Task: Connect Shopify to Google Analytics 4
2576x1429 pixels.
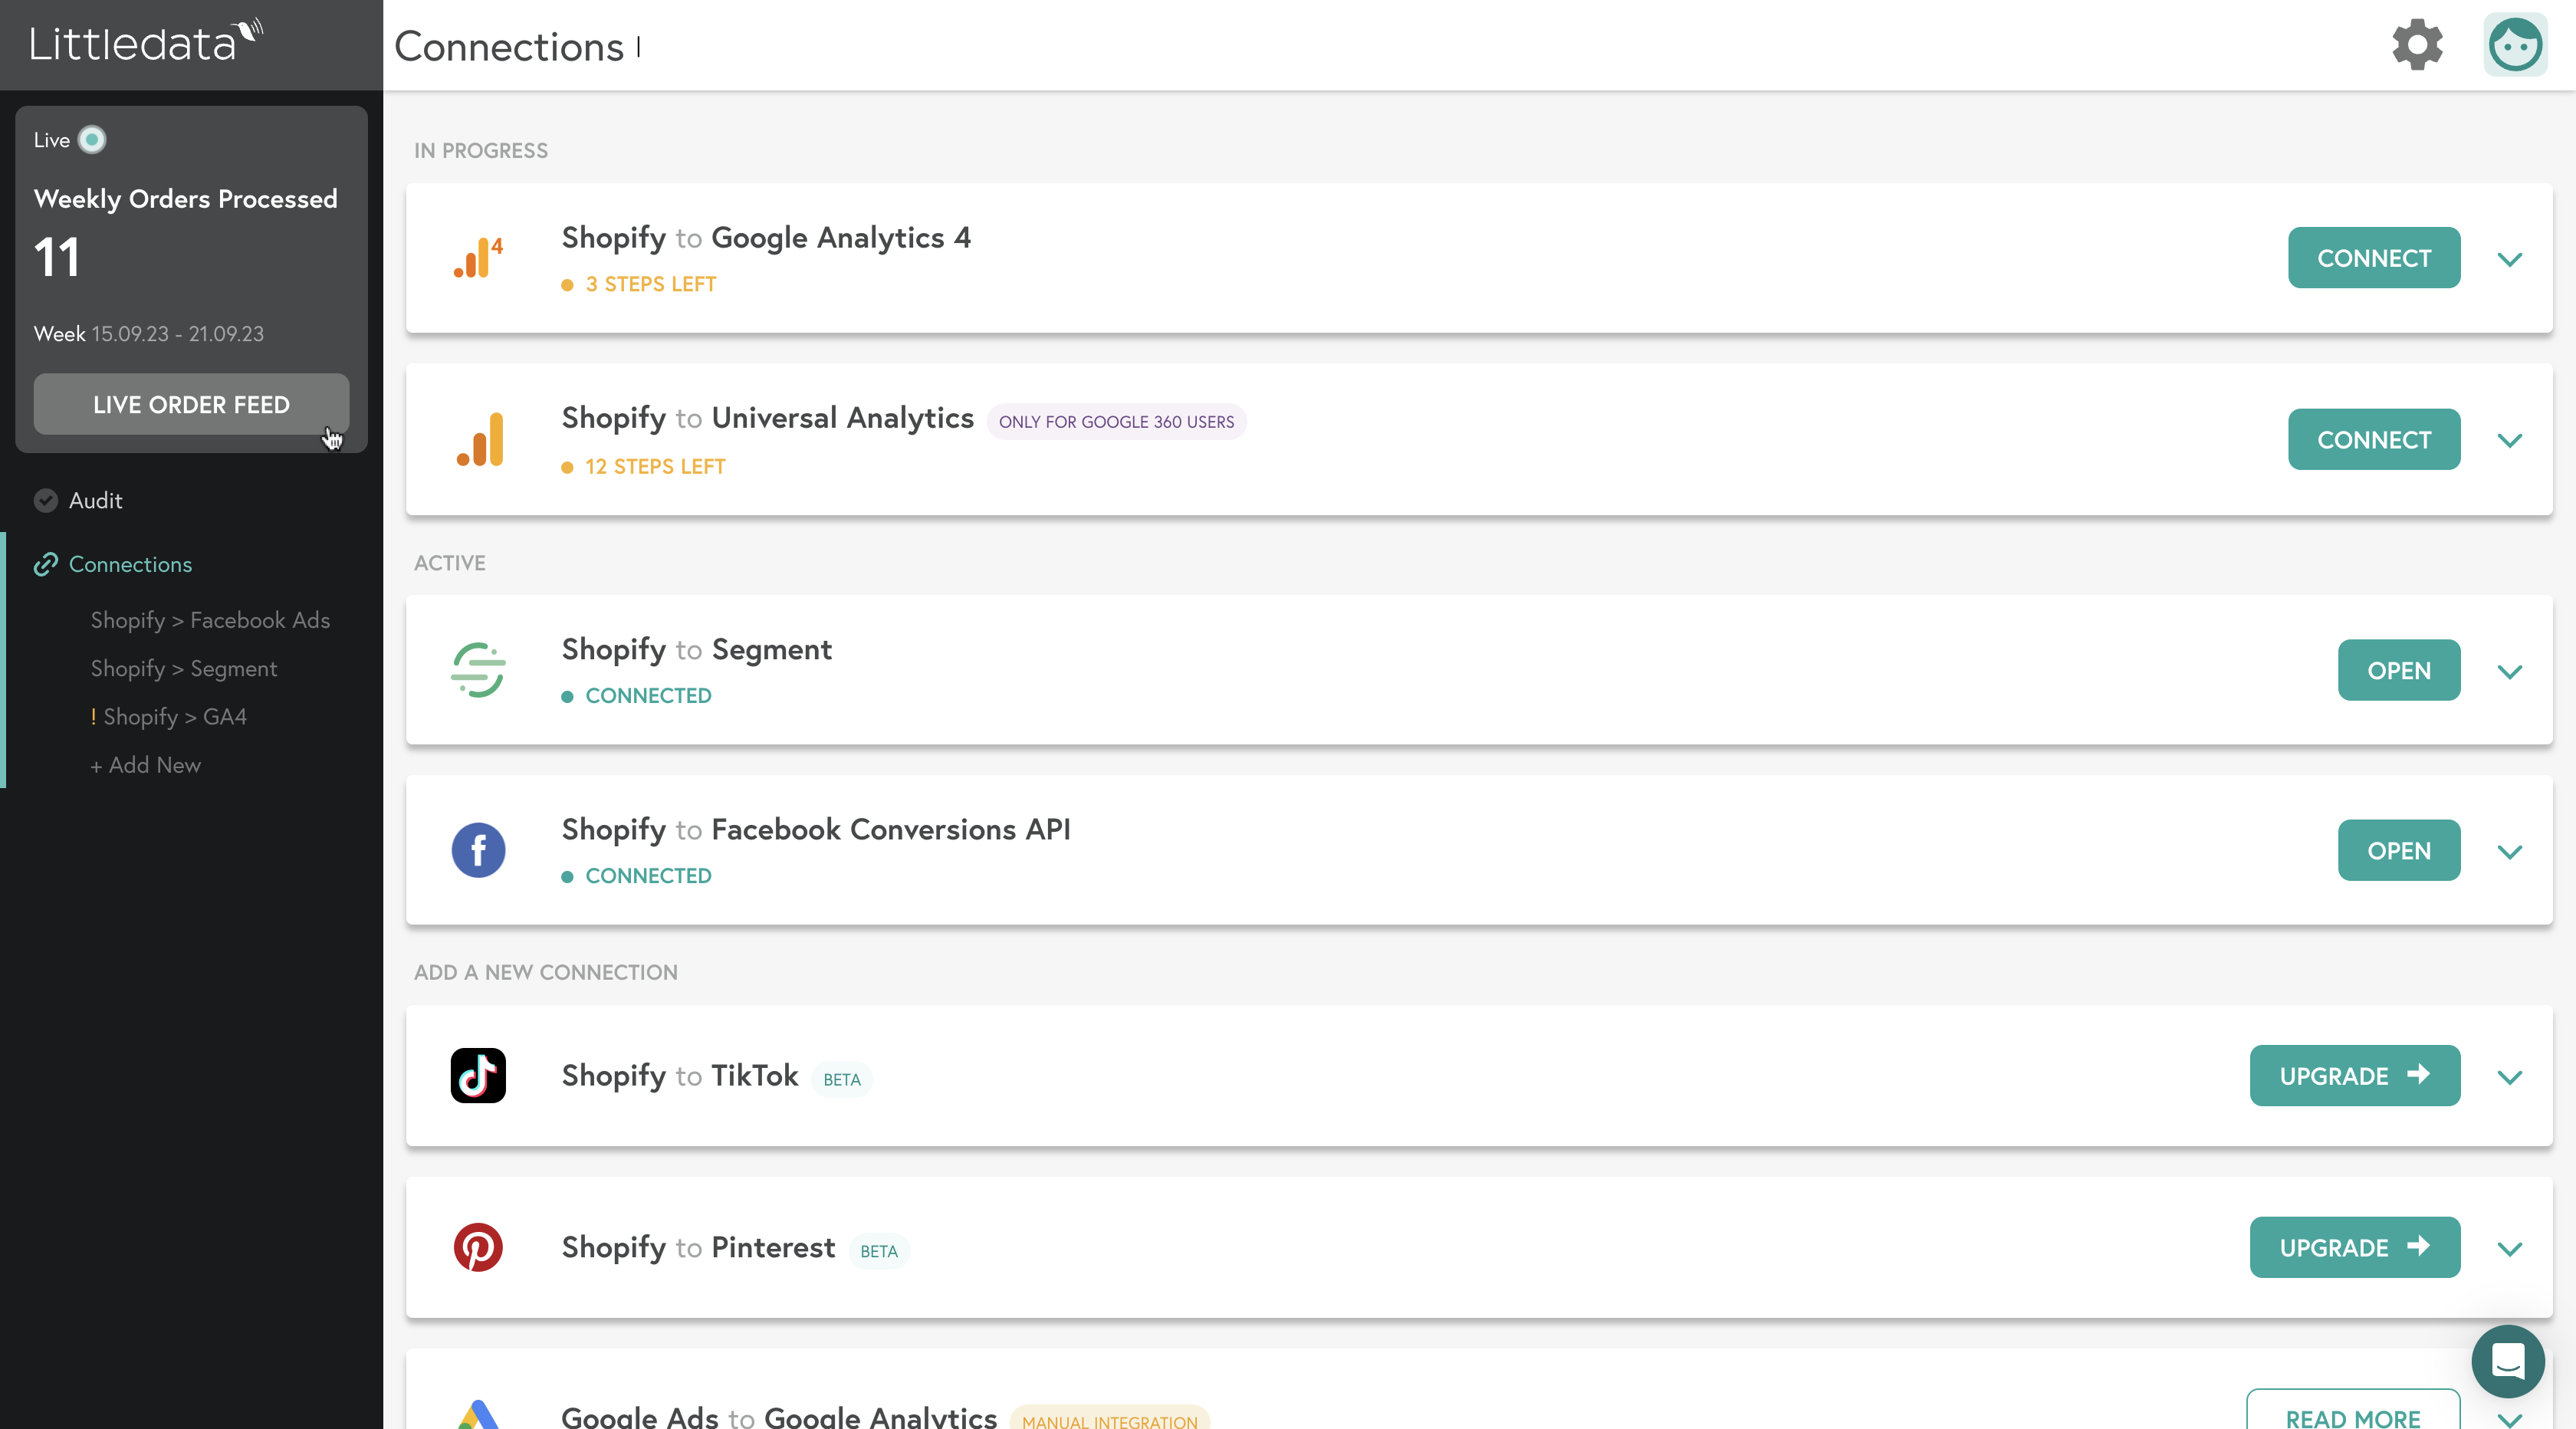Action: coord(2374,258)
